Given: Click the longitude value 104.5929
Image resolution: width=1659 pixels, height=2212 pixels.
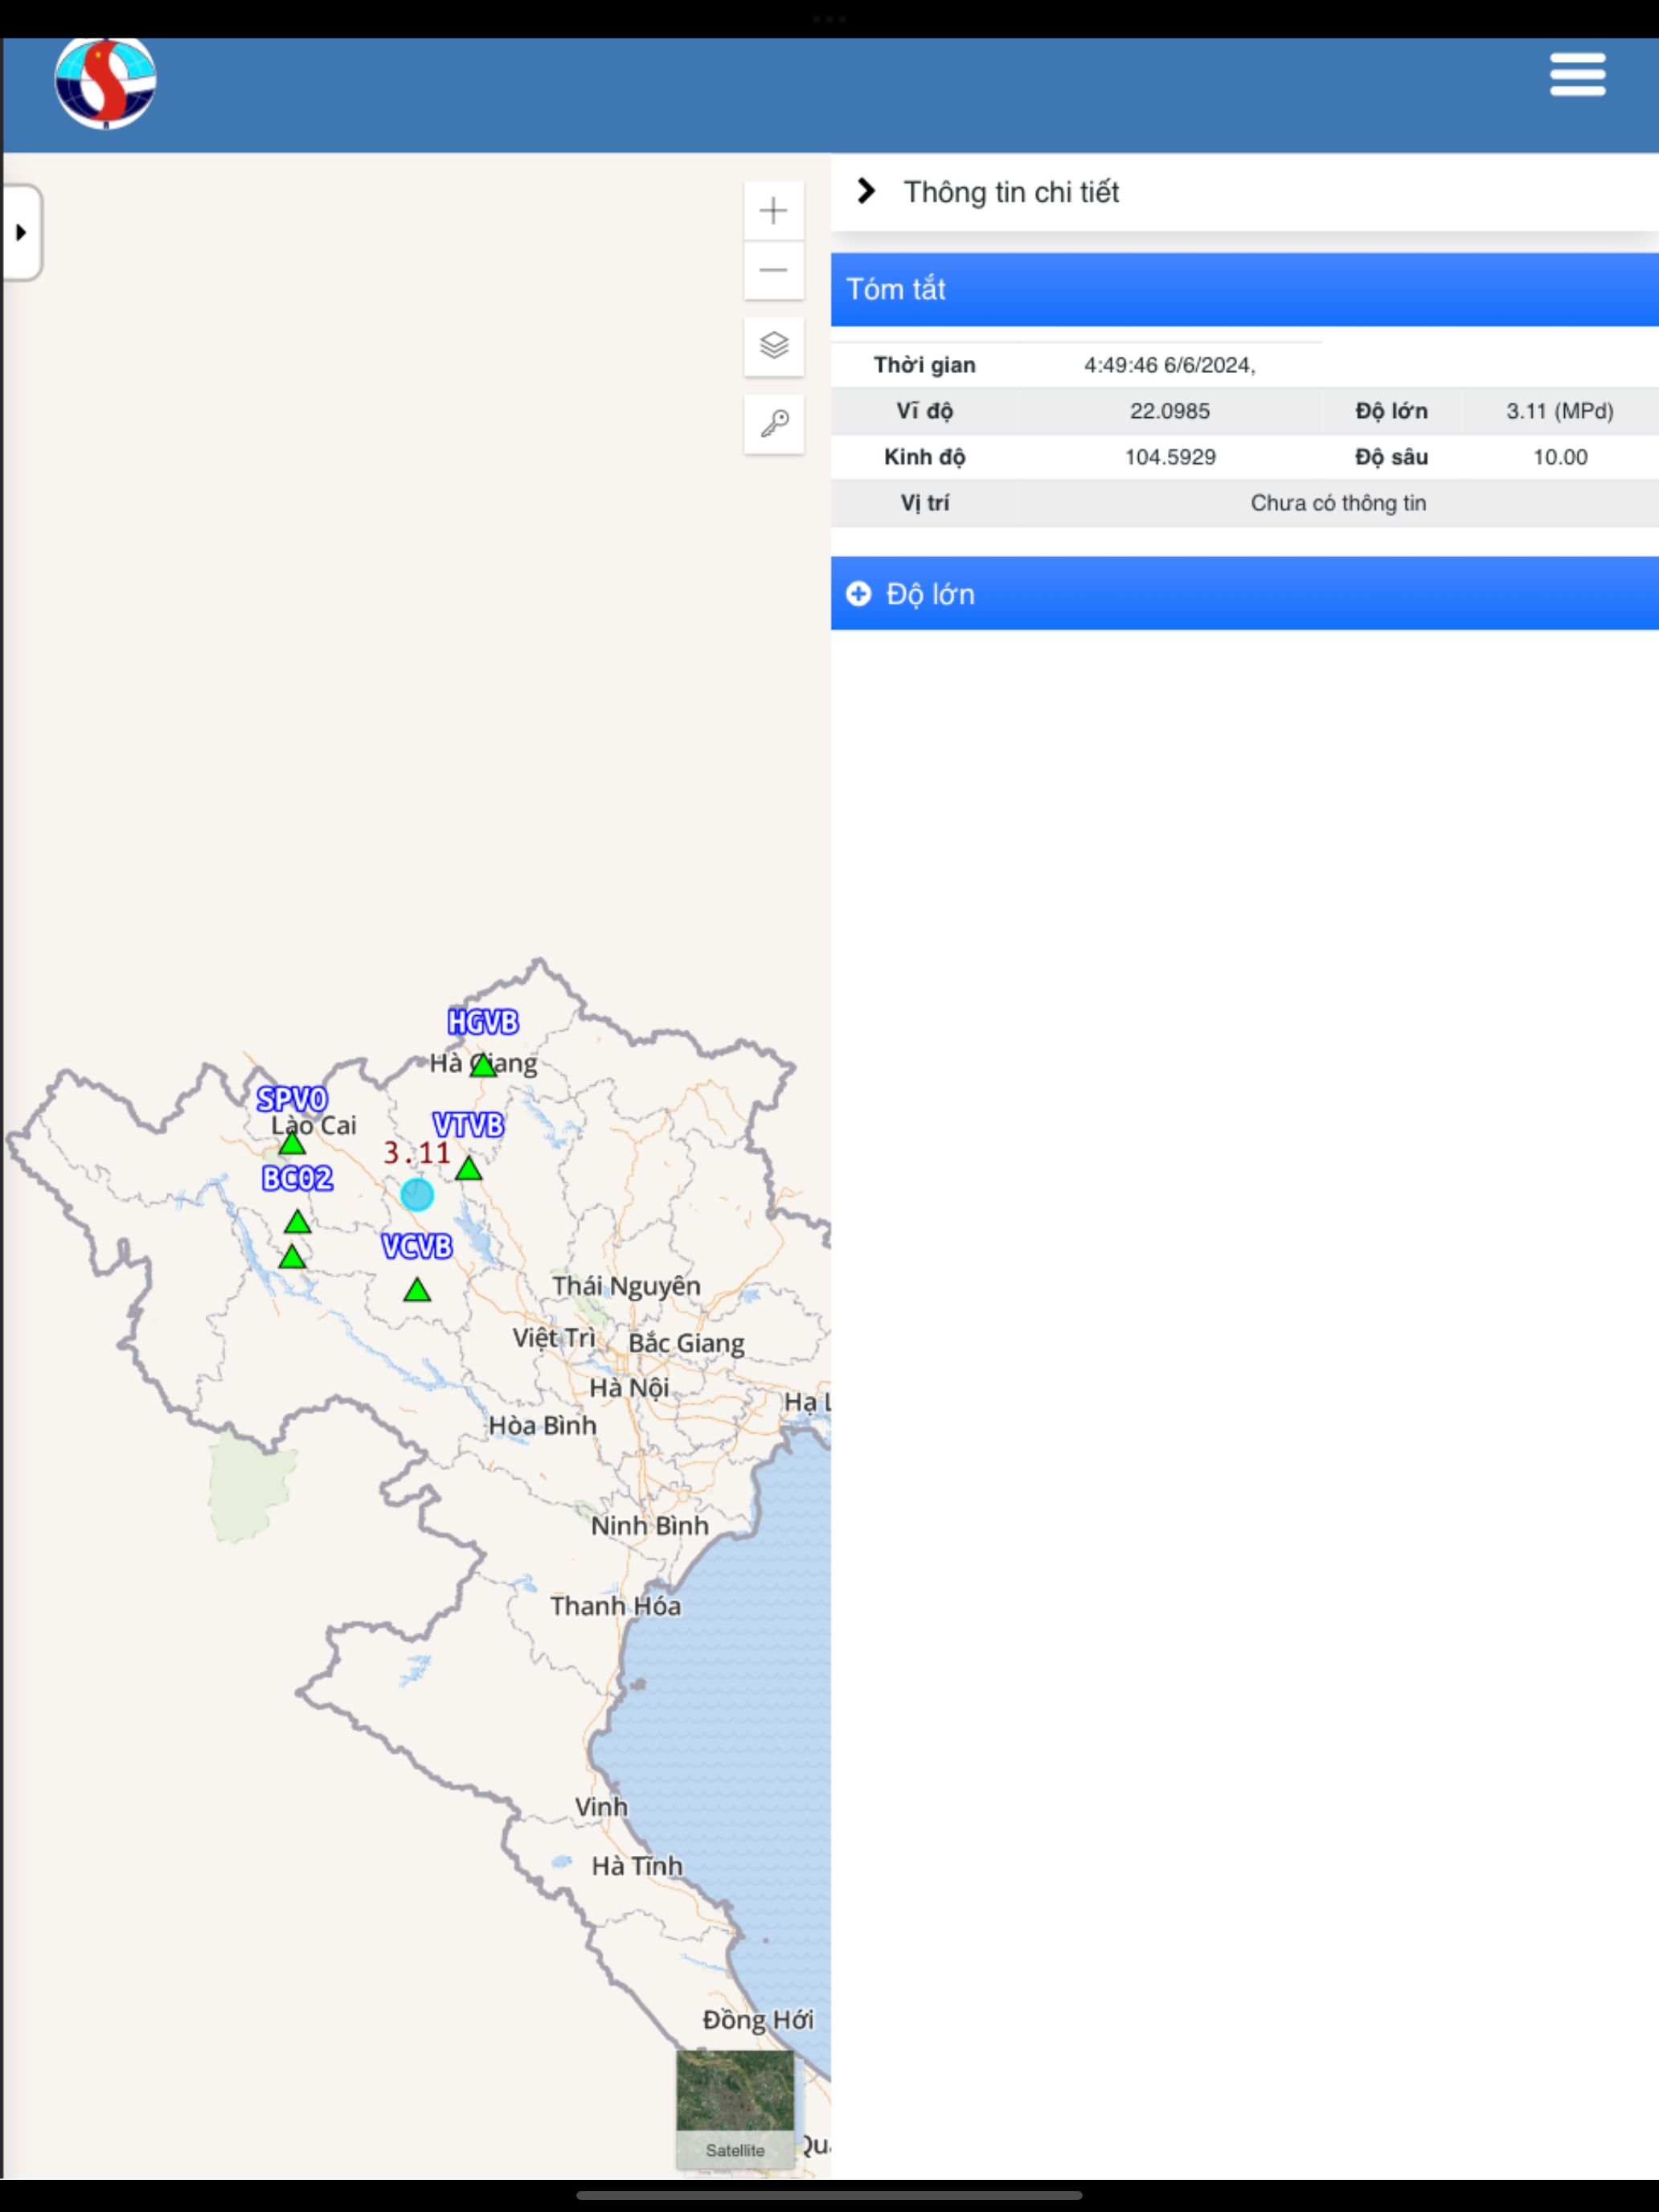Looking at the screenshot, I should (x=1170, y=457).
